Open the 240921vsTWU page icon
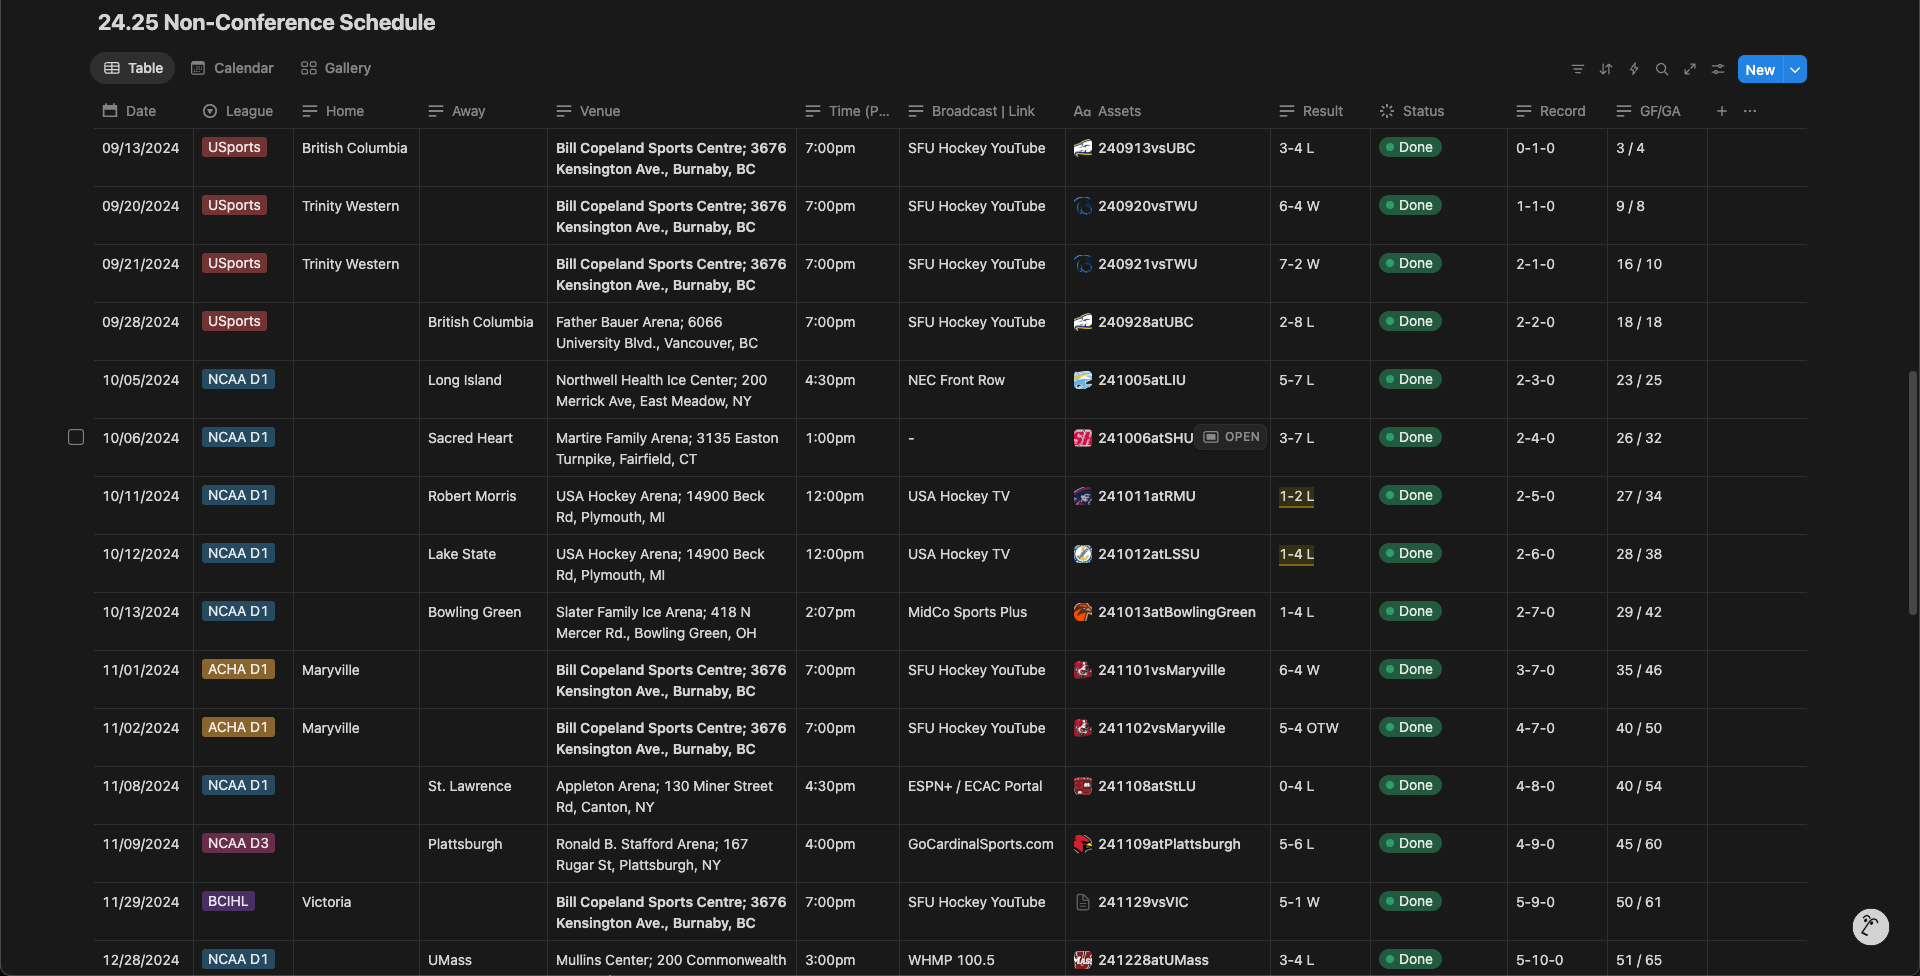Screen dimensions: 1920x976 point(1082,264)
